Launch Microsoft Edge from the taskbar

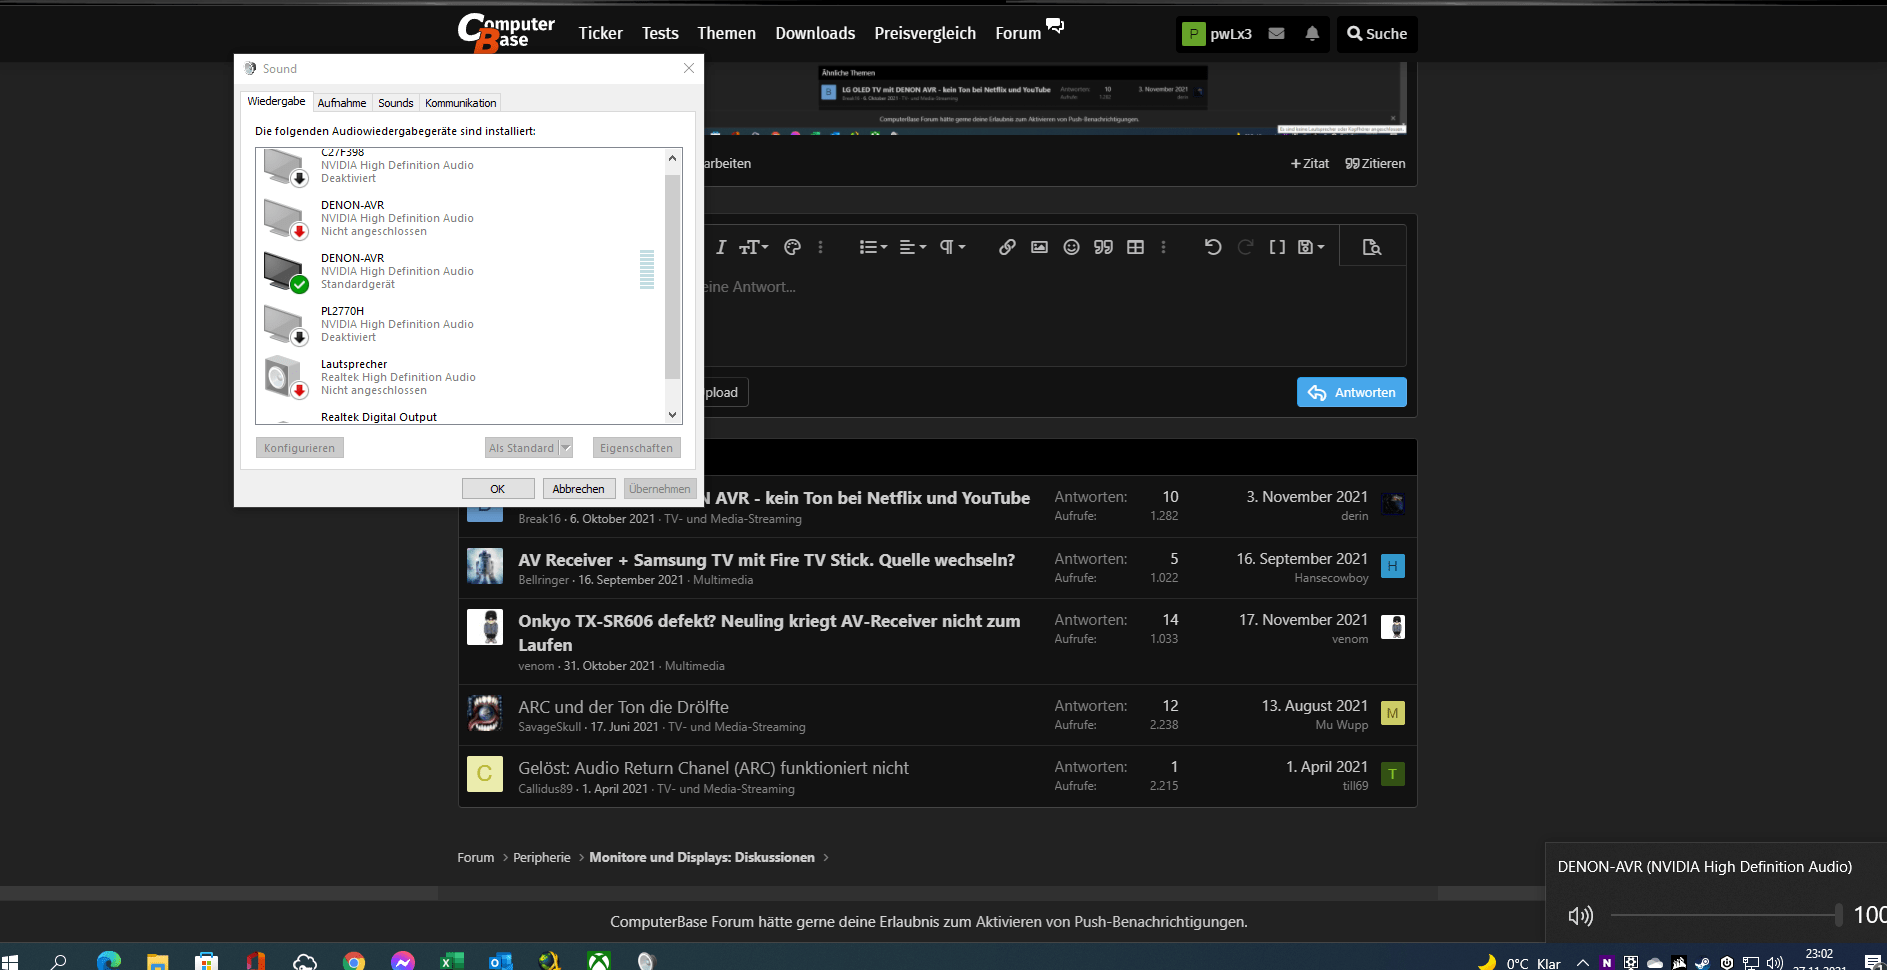(x=108, y=961)
